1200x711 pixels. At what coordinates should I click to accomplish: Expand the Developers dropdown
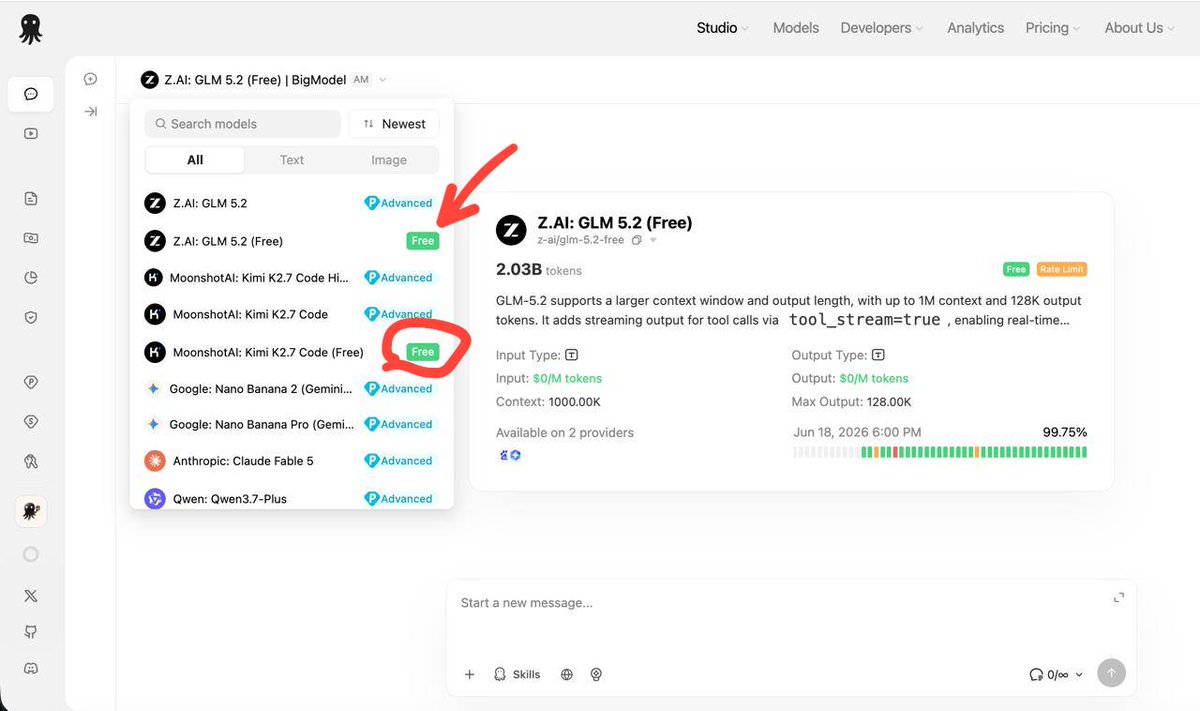(882, 28)
